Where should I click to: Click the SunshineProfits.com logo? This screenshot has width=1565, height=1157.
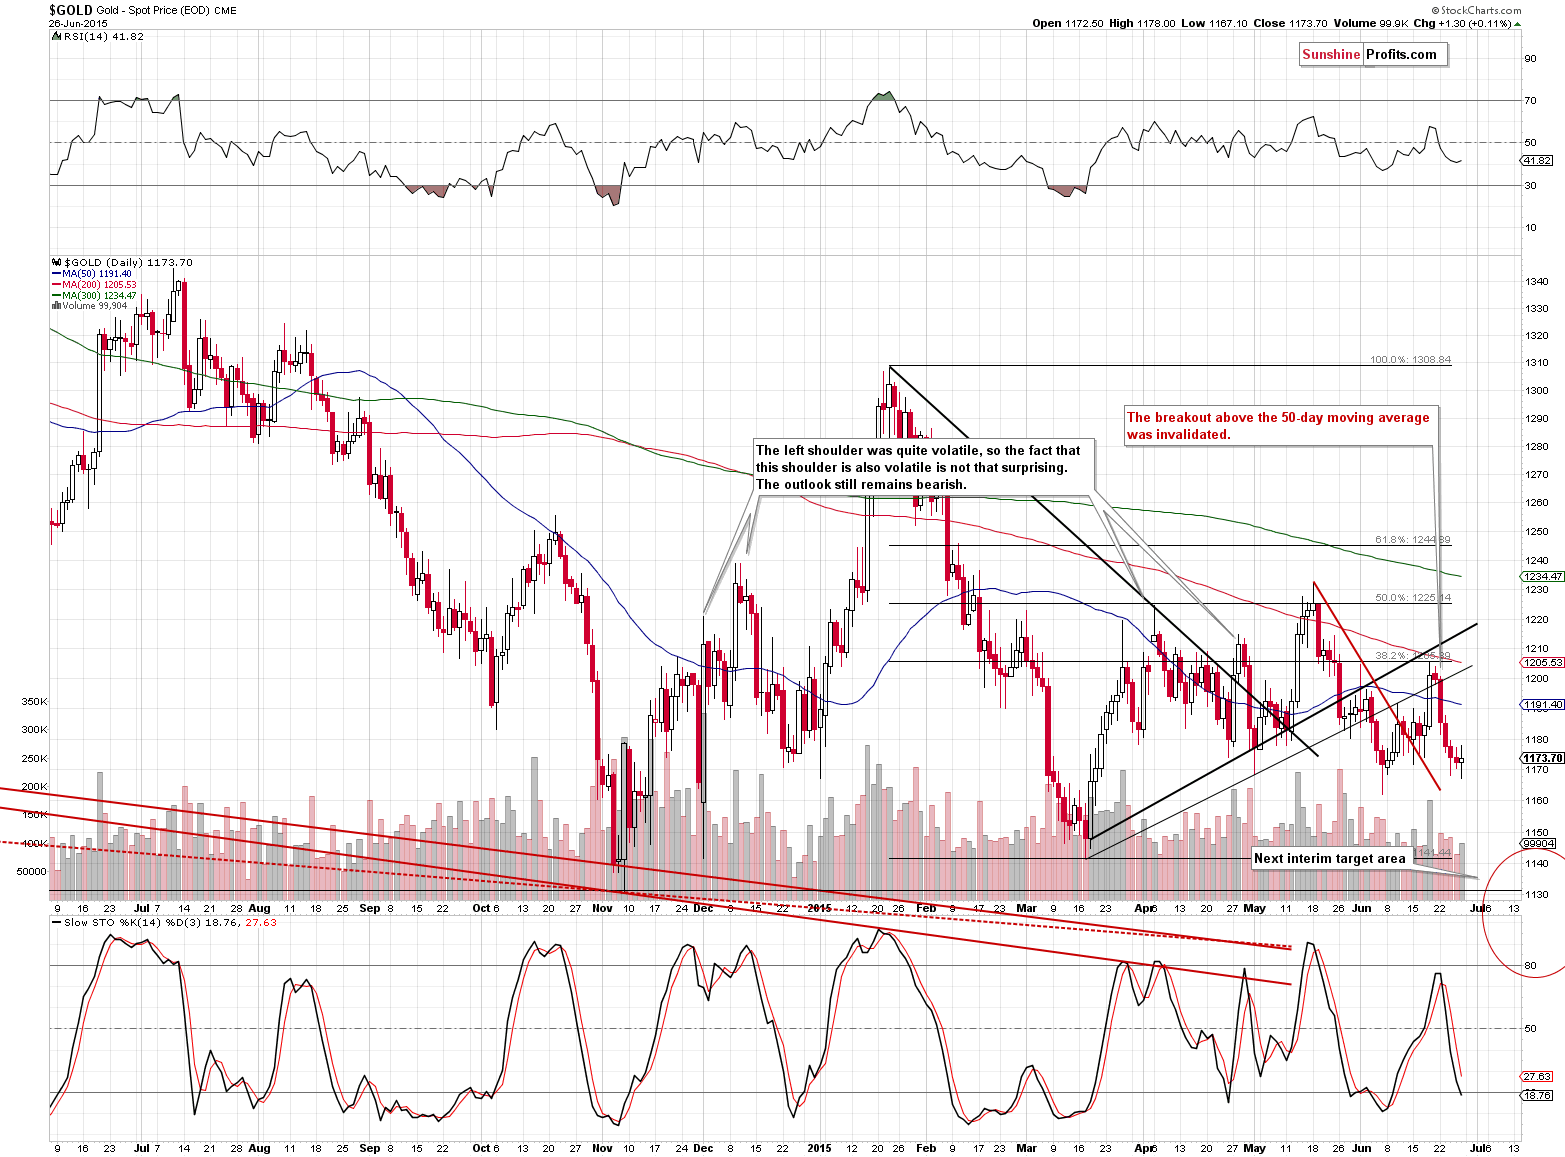[1373, 55]
